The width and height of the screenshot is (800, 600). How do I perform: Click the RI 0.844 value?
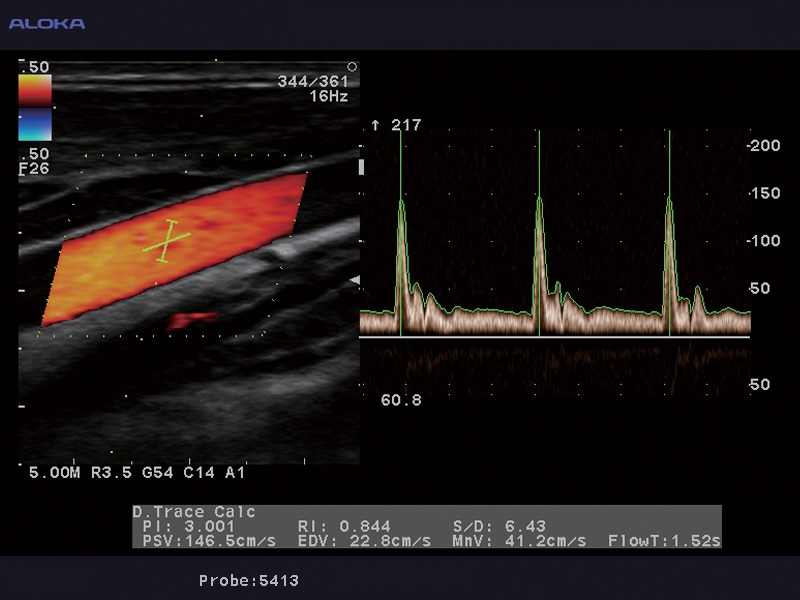[344, 526]
